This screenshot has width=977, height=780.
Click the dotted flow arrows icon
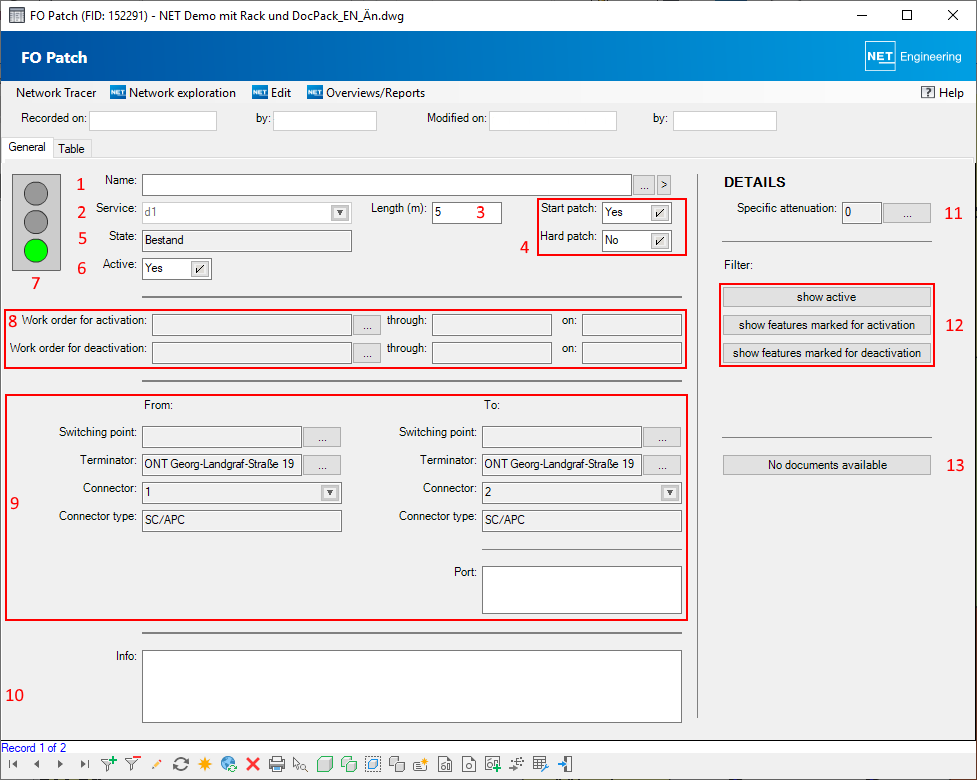point(517,764)
